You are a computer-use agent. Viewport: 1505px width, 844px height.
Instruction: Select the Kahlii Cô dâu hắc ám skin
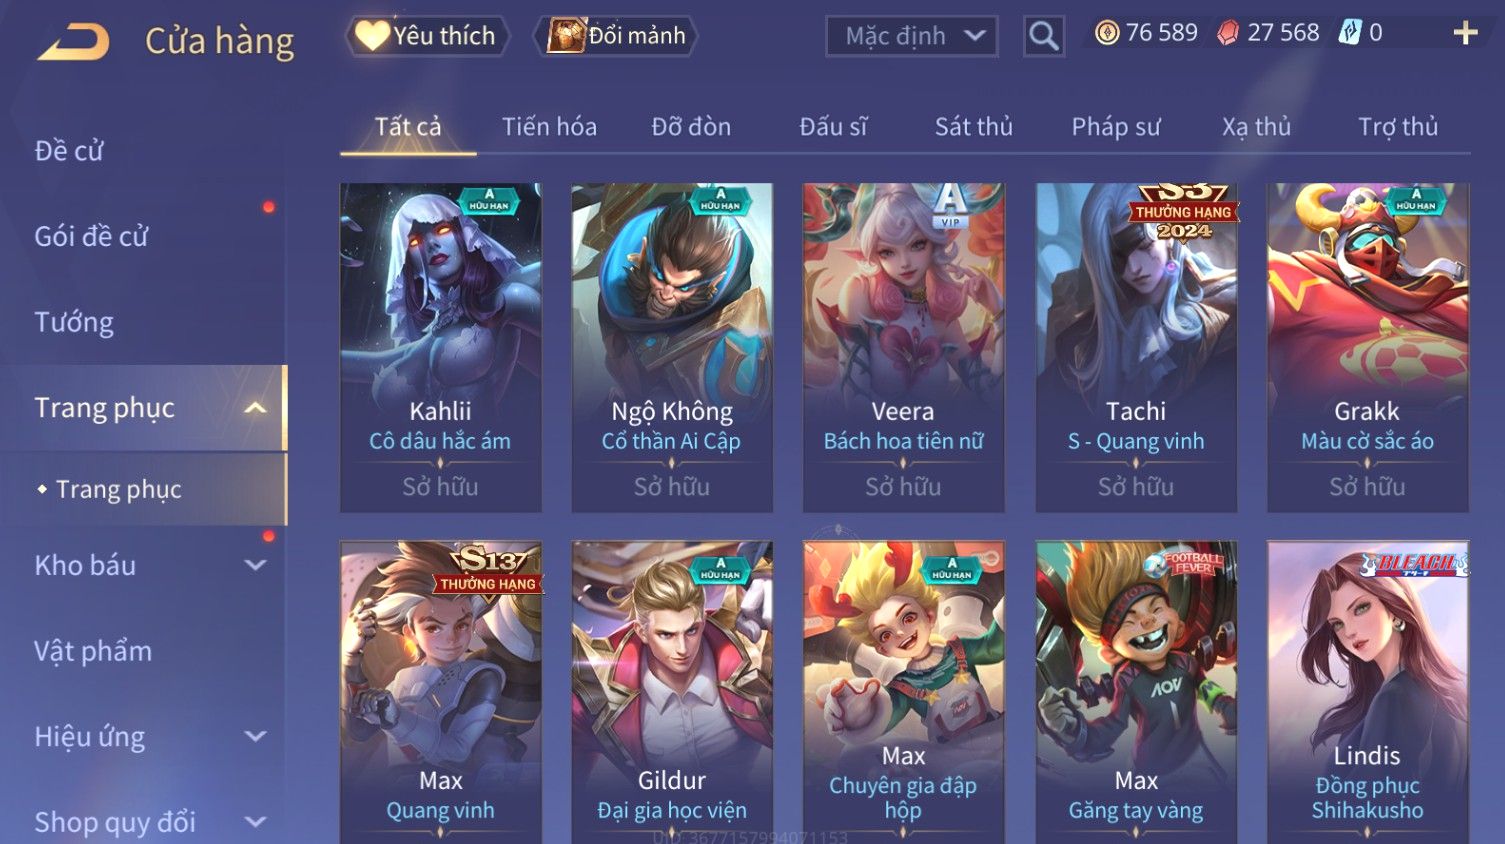pos(440,347)
